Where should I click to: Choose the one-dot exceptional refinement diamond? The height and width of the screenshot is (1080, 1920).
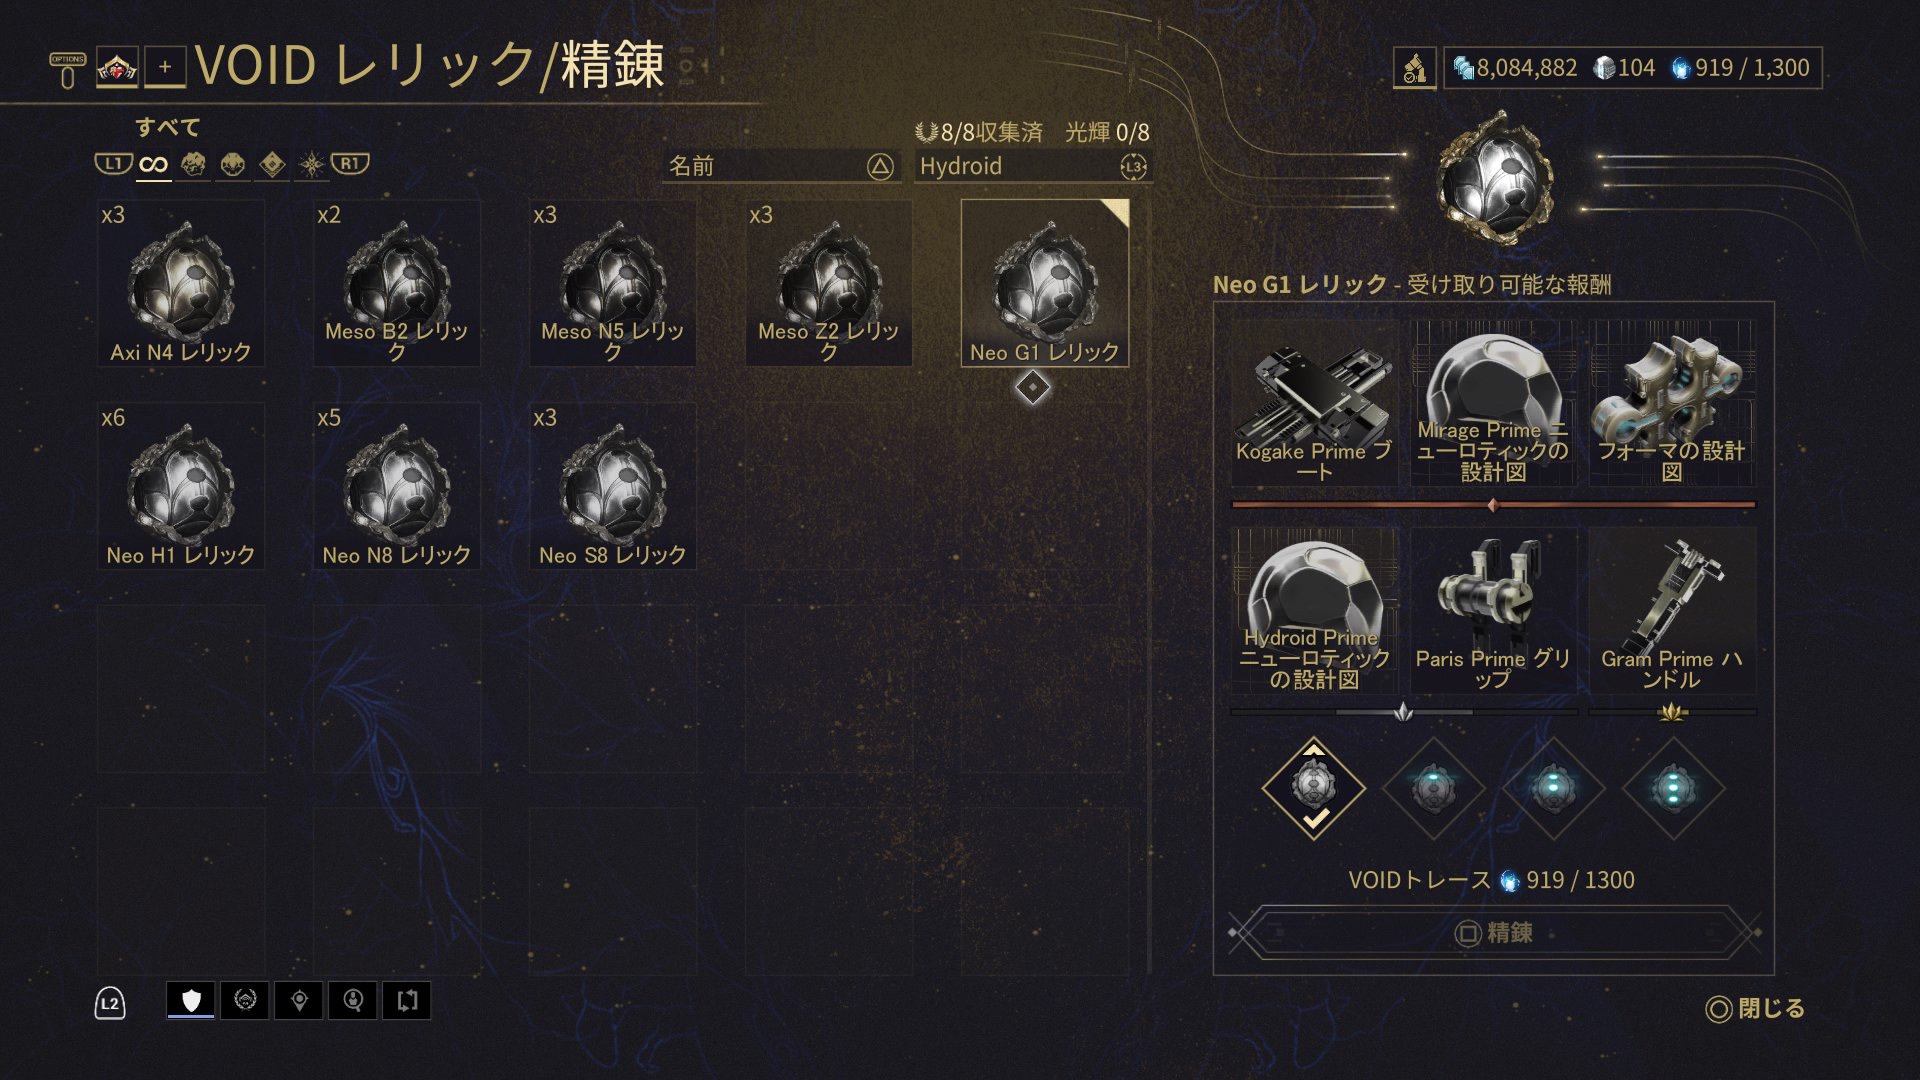pos(1433,788)
